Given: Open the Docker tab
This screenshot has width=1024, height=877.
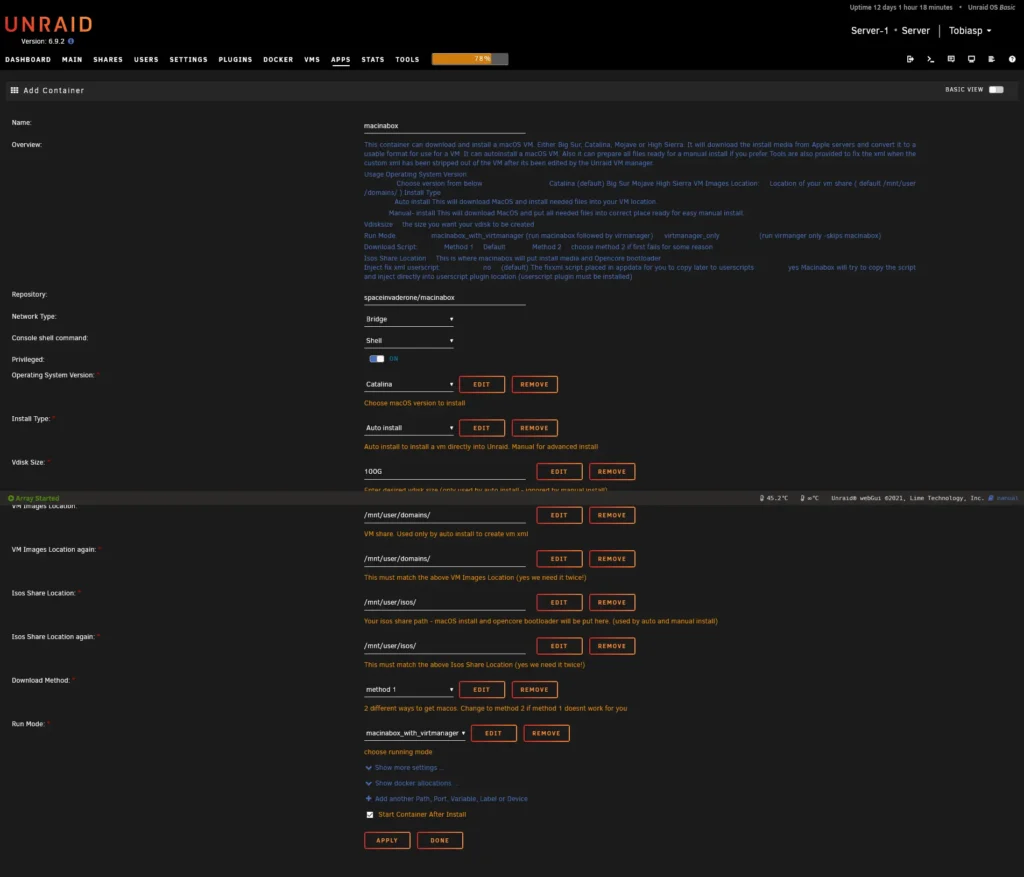Looking at the screenshot, I should (278, 59).
